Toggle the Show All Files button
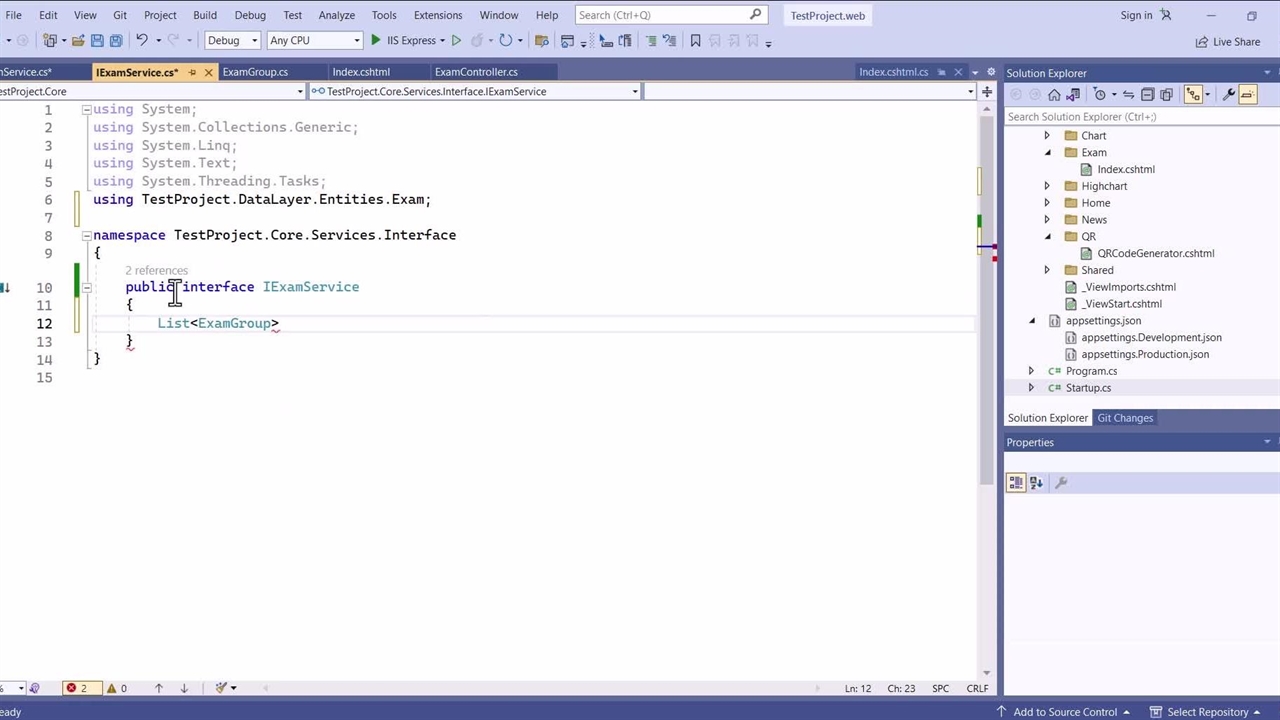This screenshot has width=1280, height=720. 1166,94
